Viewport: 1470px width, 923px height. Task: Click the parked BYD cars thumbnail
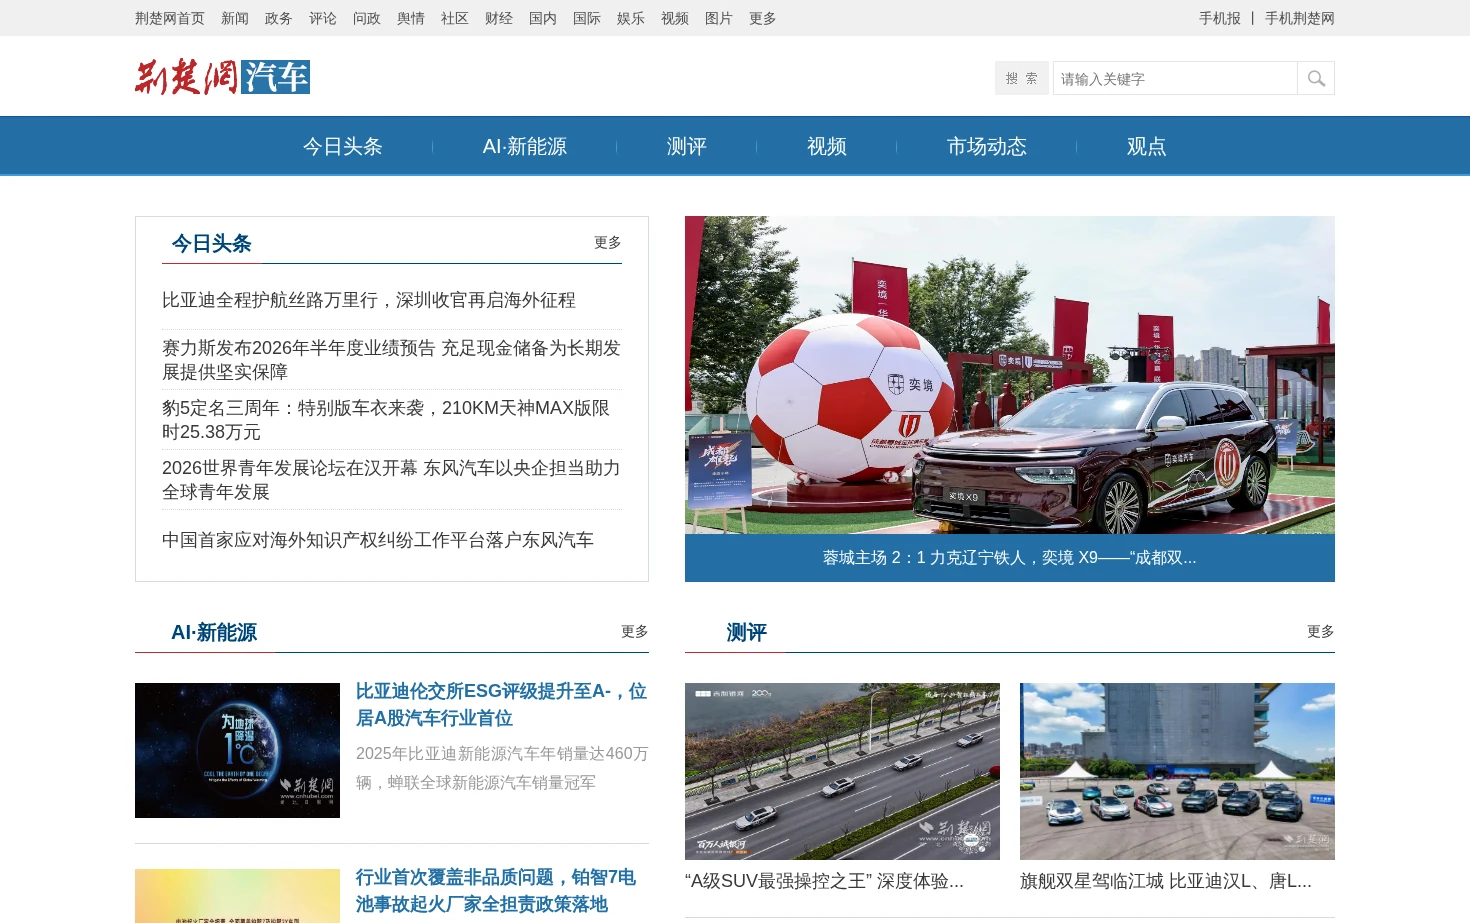tap(1177, 771)
